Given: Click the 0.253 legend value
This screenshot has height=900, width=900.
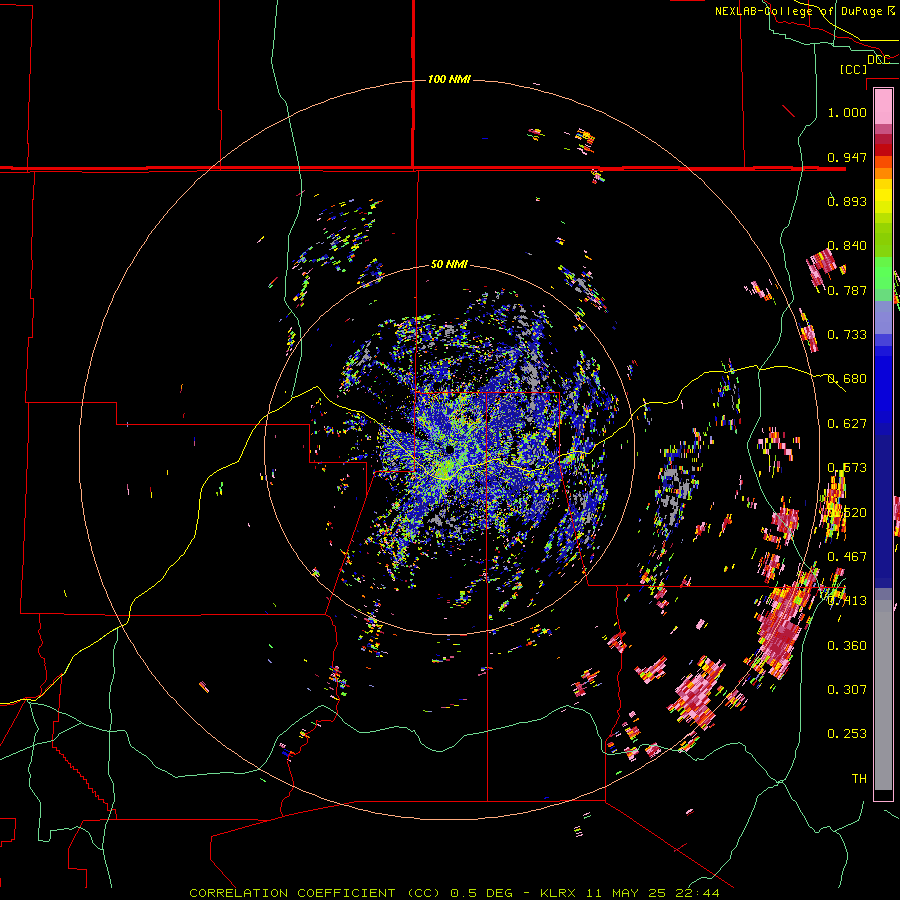Looking at the screenshot, I should pos(847,734).
